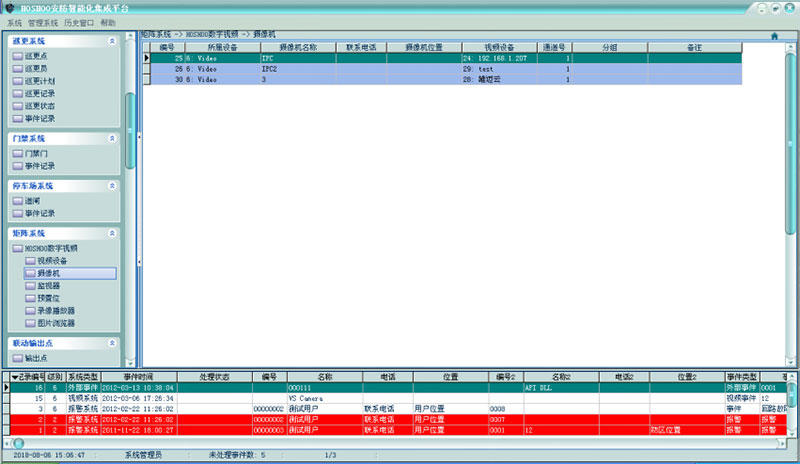Collapse the 矩阵系统 section

pyautogui.click(x=111, y=233)
